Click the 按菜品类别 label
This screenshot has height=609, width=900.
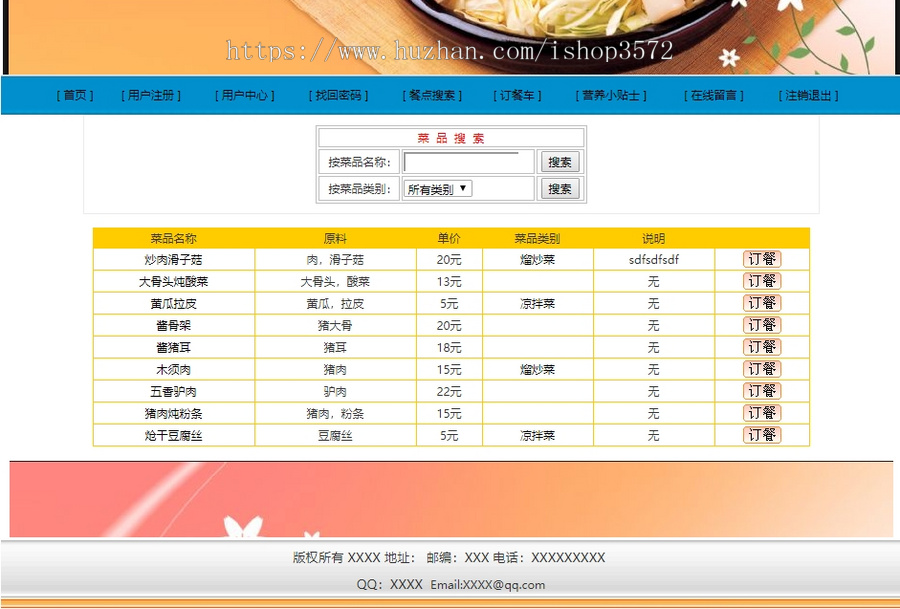pos(359,189)
